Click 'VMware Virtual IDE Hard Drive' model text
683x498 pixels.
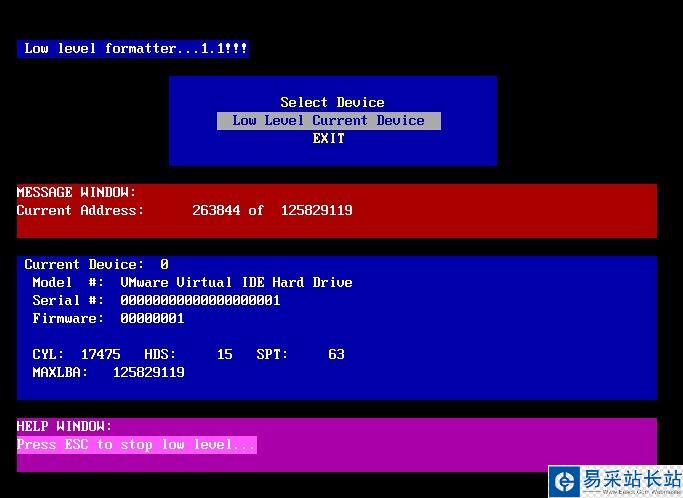tap(236, 282)
